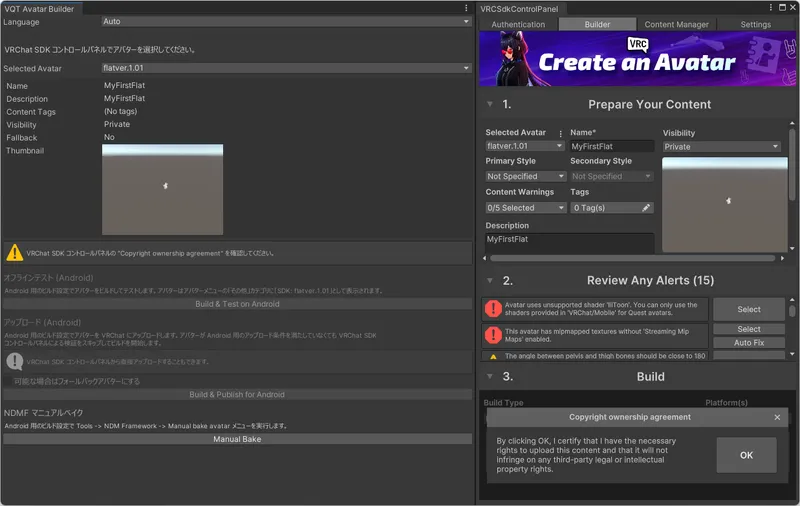Screen dimensions: 800x506
Task: Maximize the VRCSdkControlPanel window
Action: (x=782, y=8)
